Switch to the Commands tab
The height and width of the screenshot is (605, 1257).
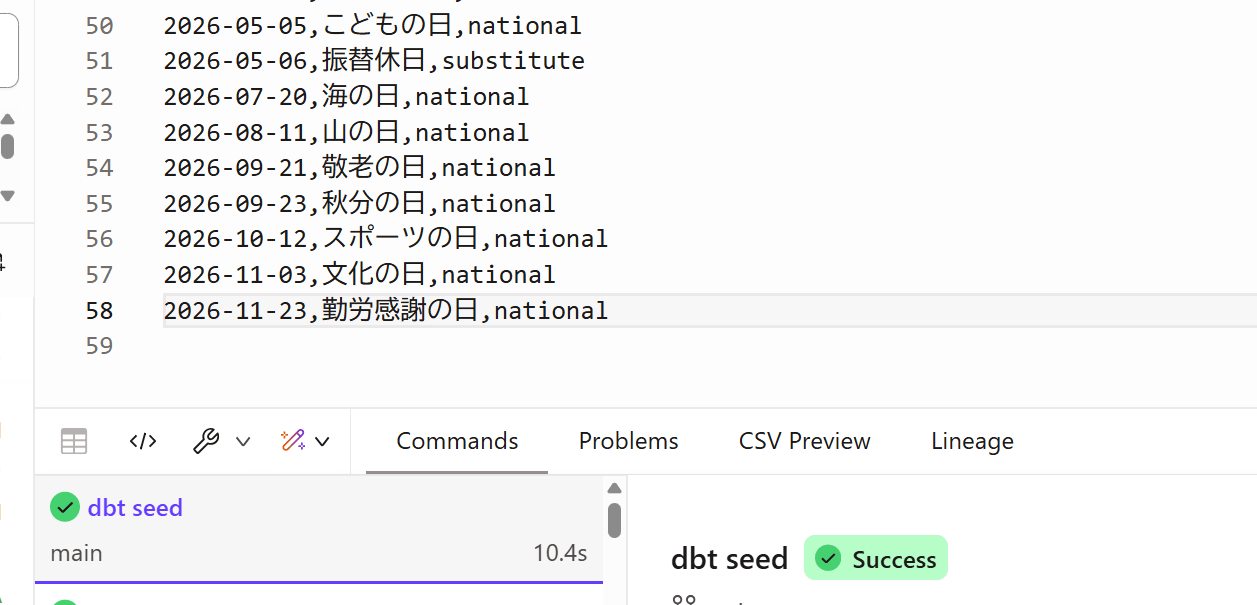click(x=457, y=441)
